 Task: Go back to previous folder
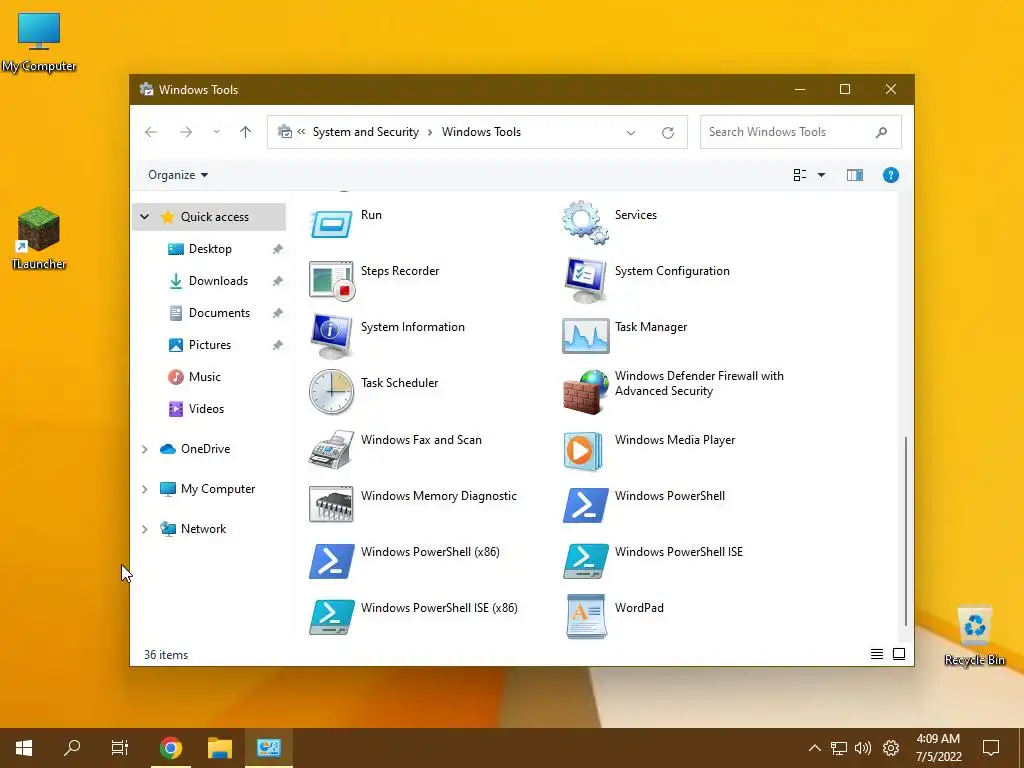pyautogui.click(x=151, y=132)
